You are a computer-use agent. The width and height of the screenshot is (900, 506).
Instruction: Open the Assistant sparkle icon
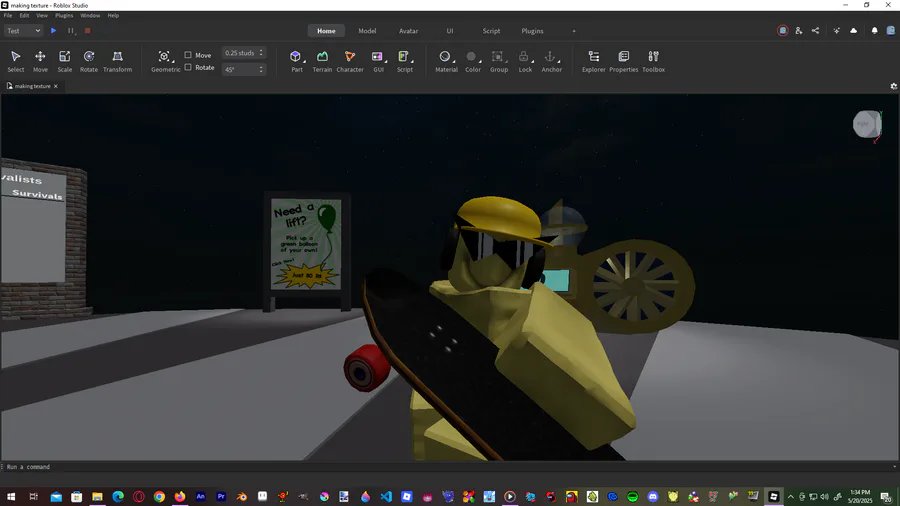[x=836, y=31]
